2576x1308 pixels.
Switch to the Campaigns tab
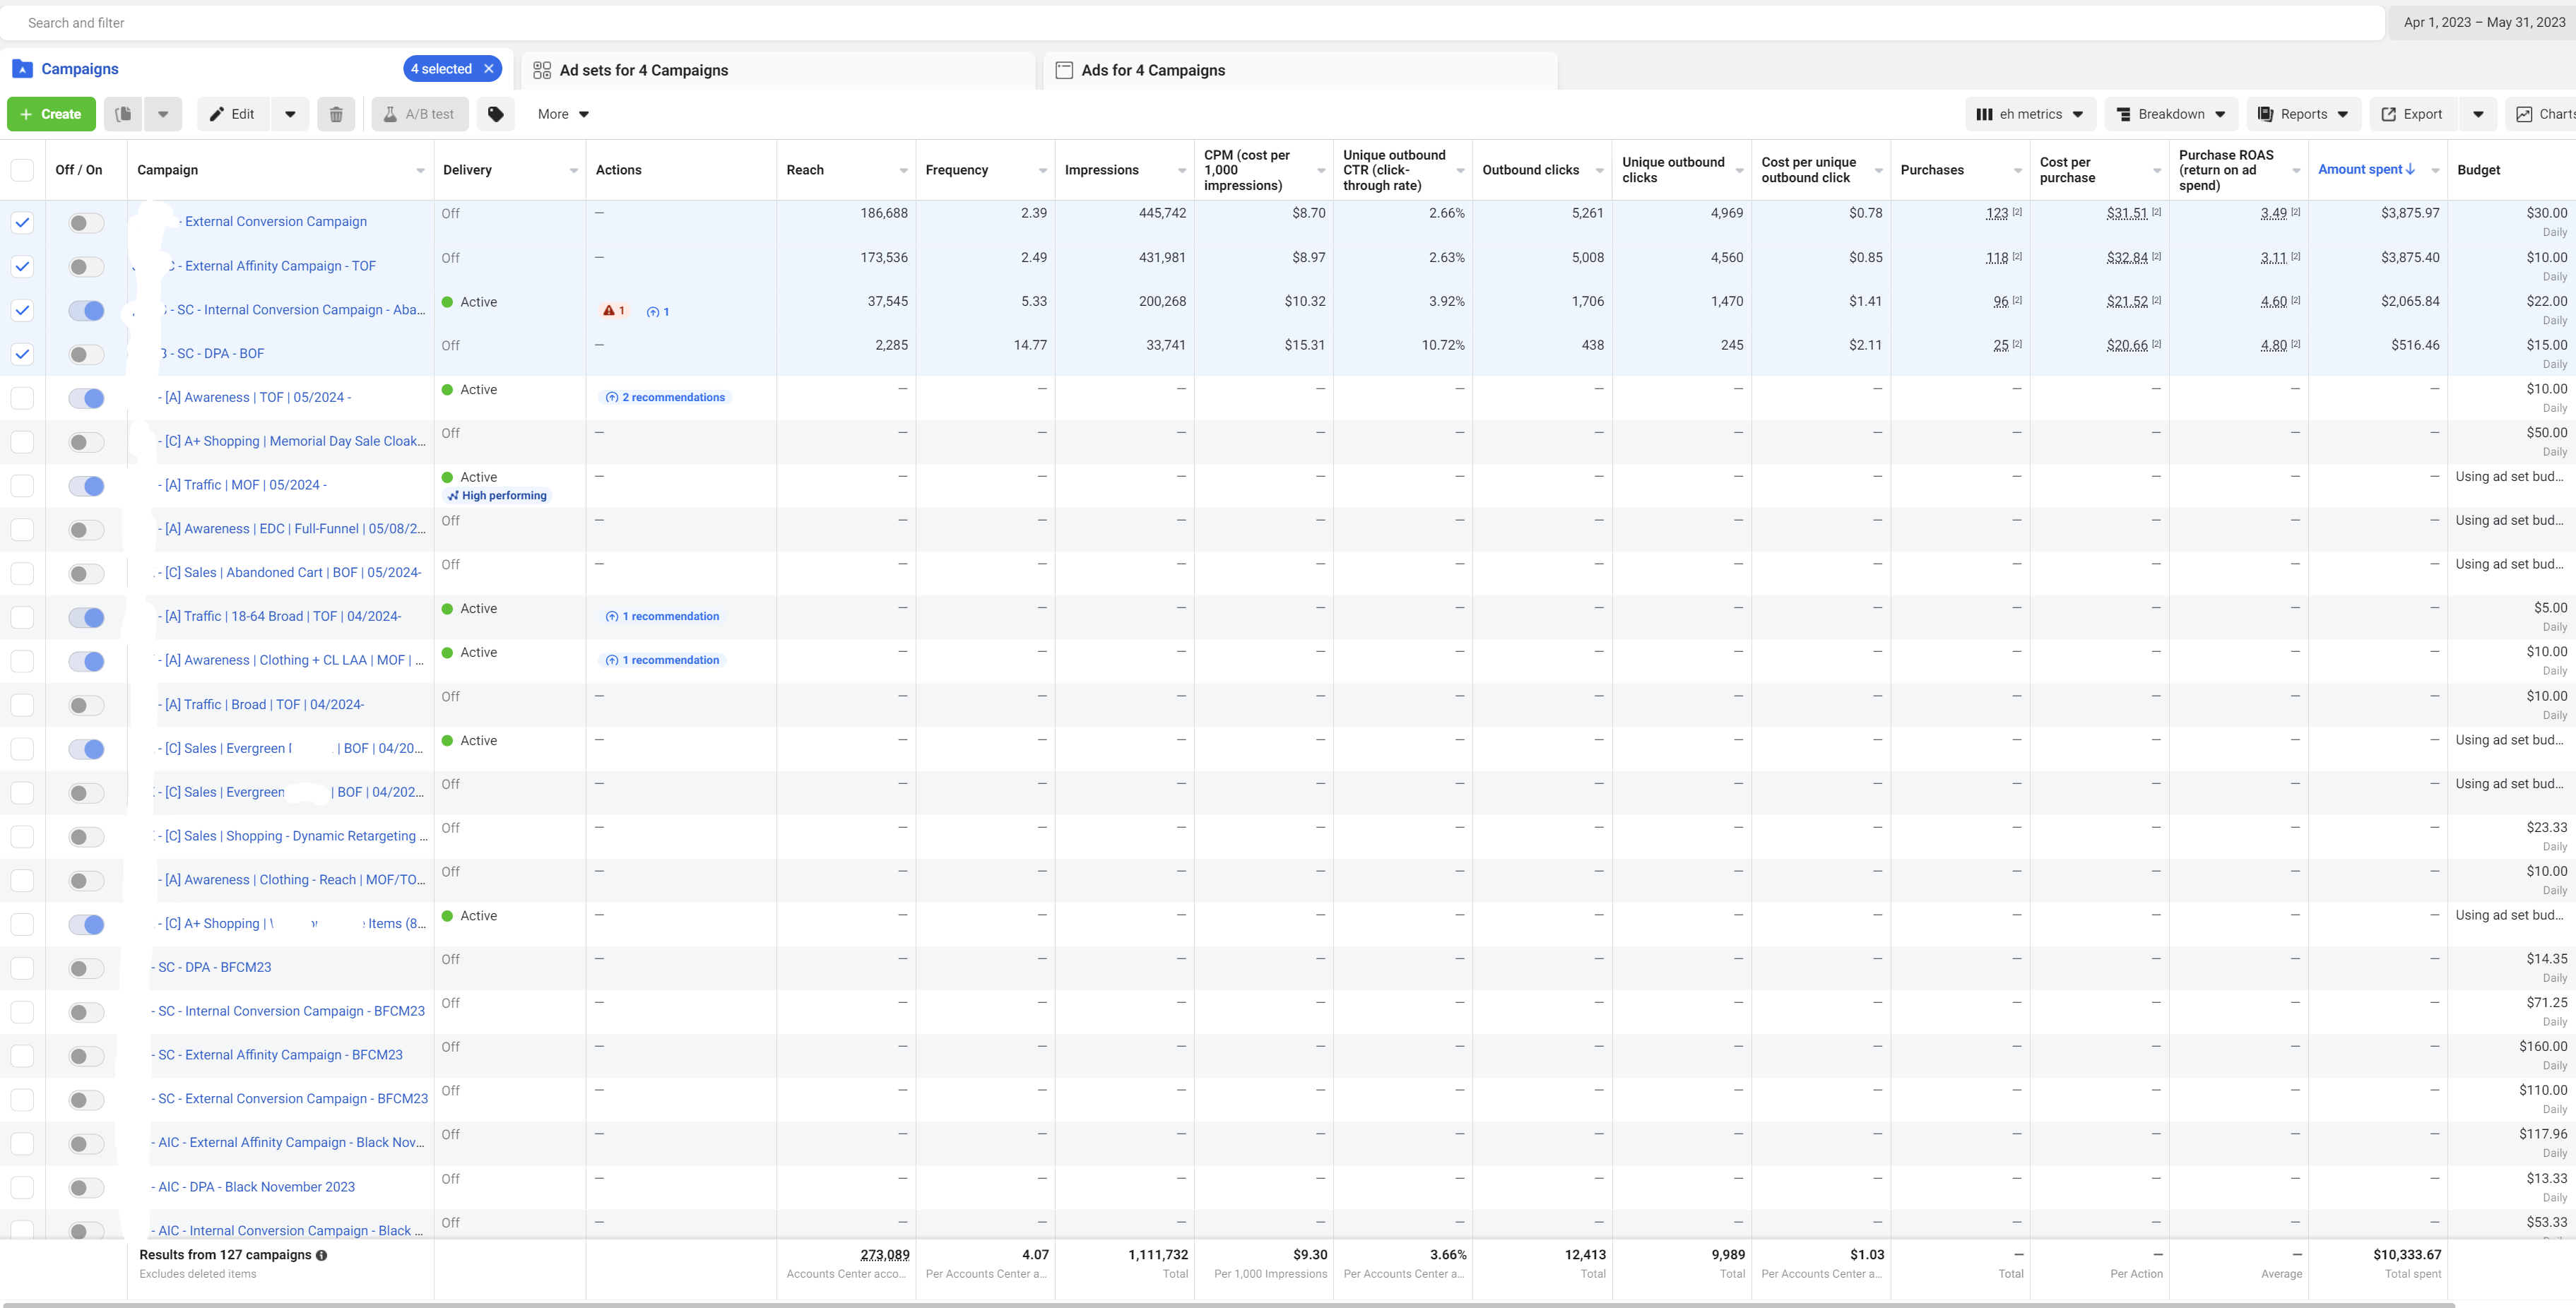tap(80, 69)
